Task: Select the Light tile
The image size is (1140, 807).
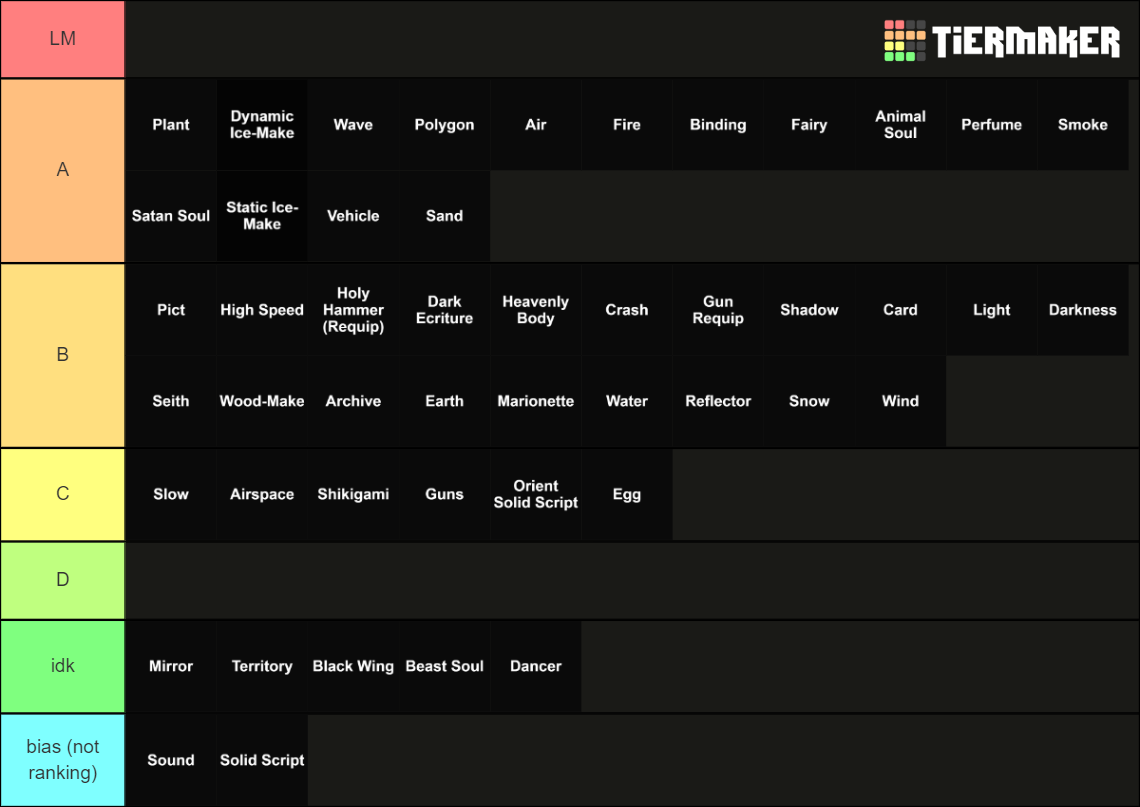Action: pyautogui.click(x=992, y=310)
